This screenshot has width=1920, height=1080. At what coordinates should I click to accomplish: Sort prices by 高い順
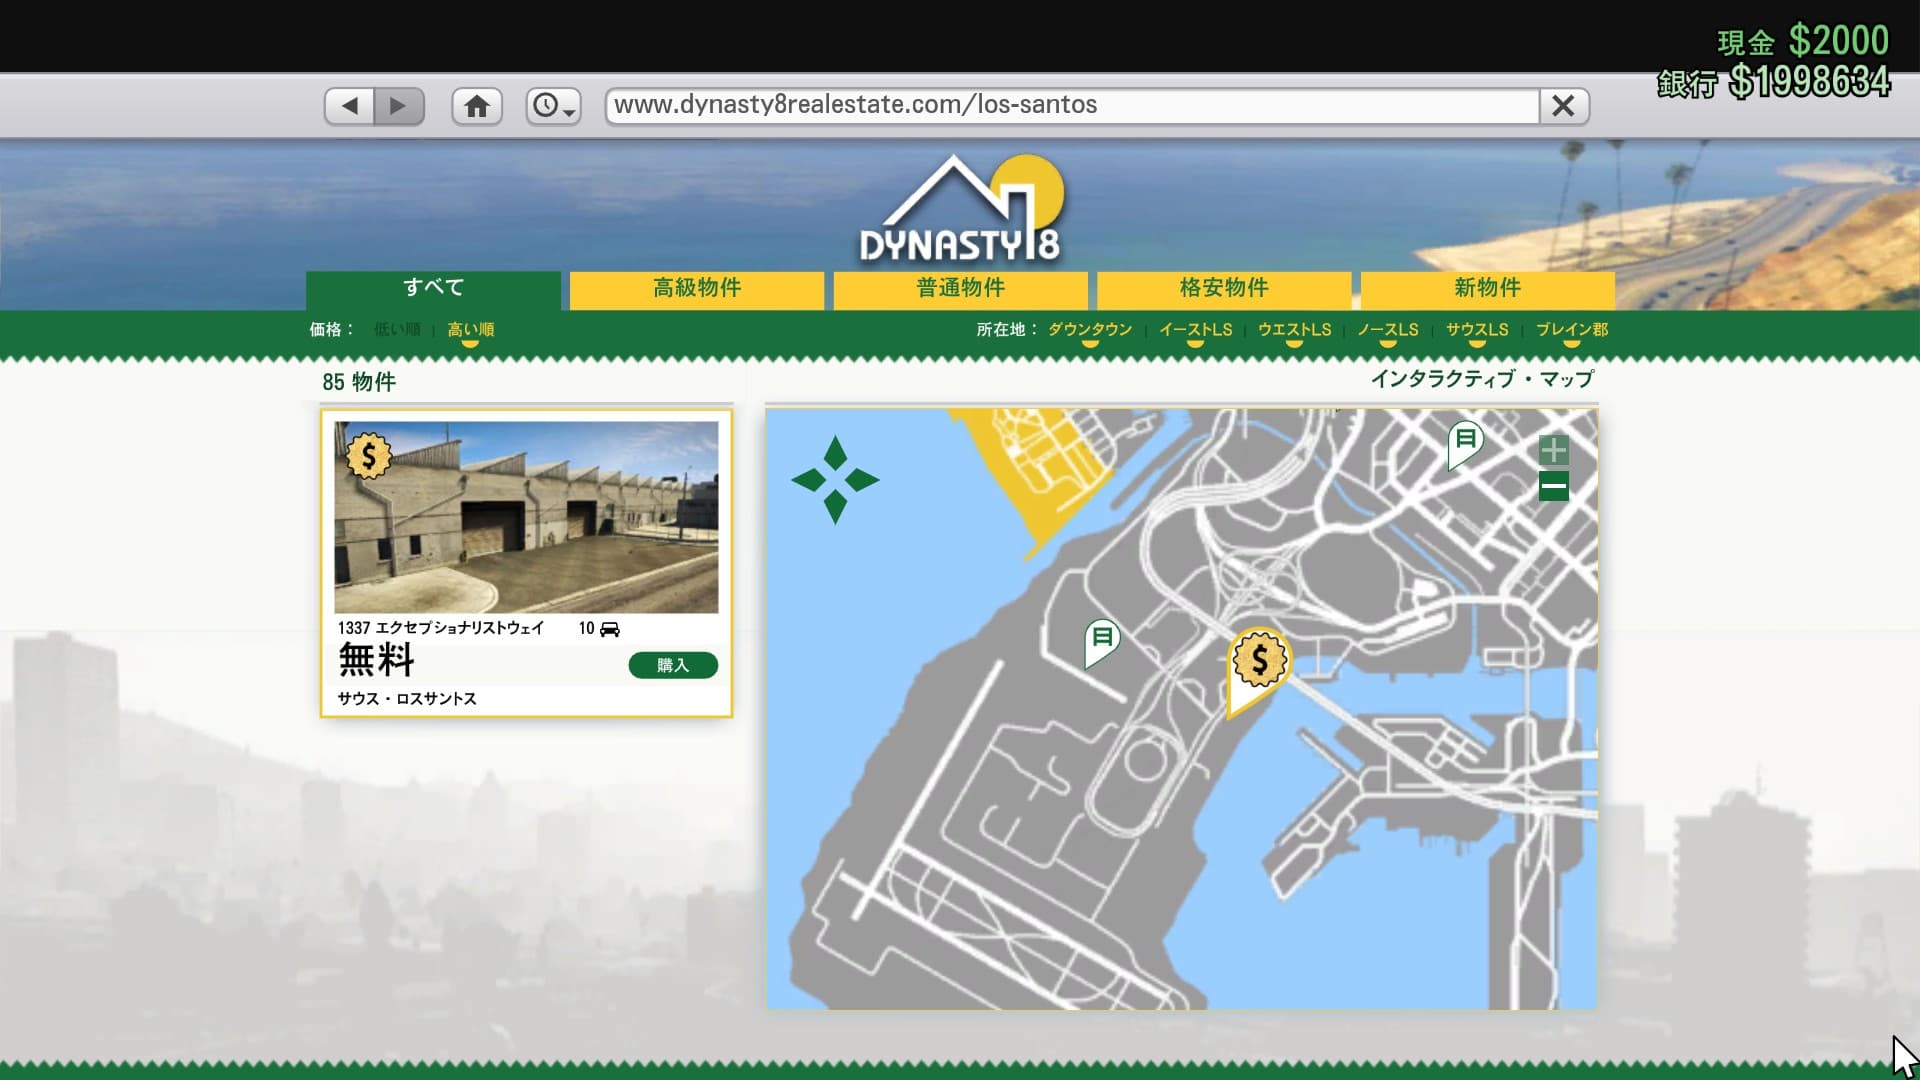470,330
